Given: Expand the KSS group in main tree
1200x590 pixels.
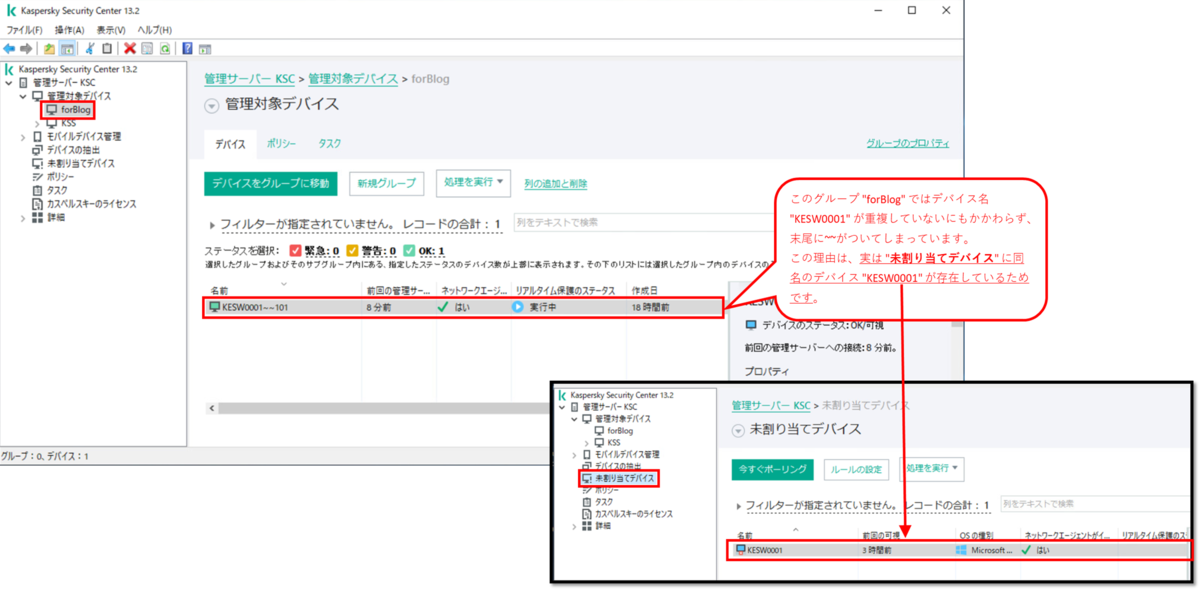Looking at the screenshot, I should point(37,123).
